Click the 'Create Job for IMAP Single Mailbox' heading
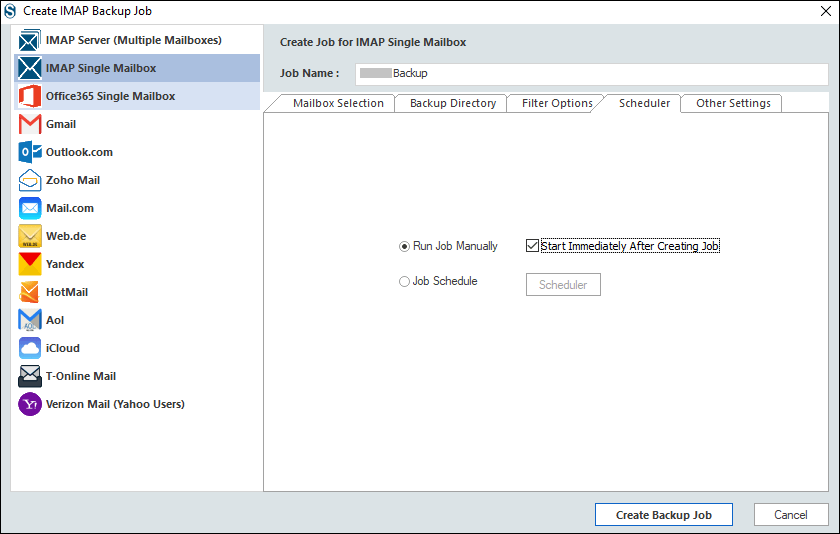840x534 pixels. pyautogui.click(x=373, y=42)
